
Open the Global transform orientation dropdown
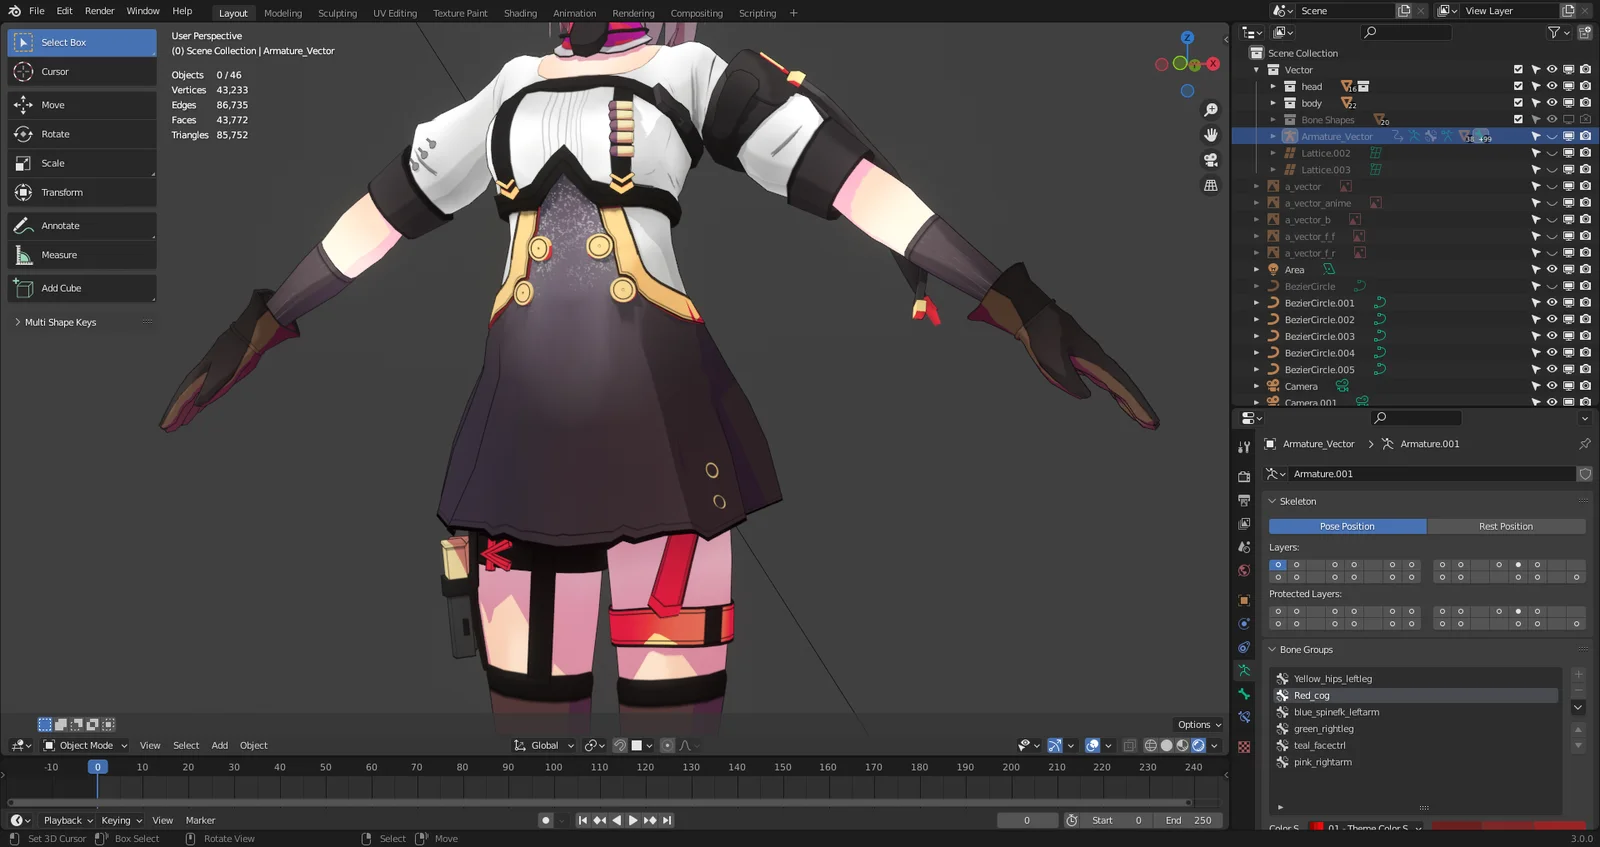(544, 745)
